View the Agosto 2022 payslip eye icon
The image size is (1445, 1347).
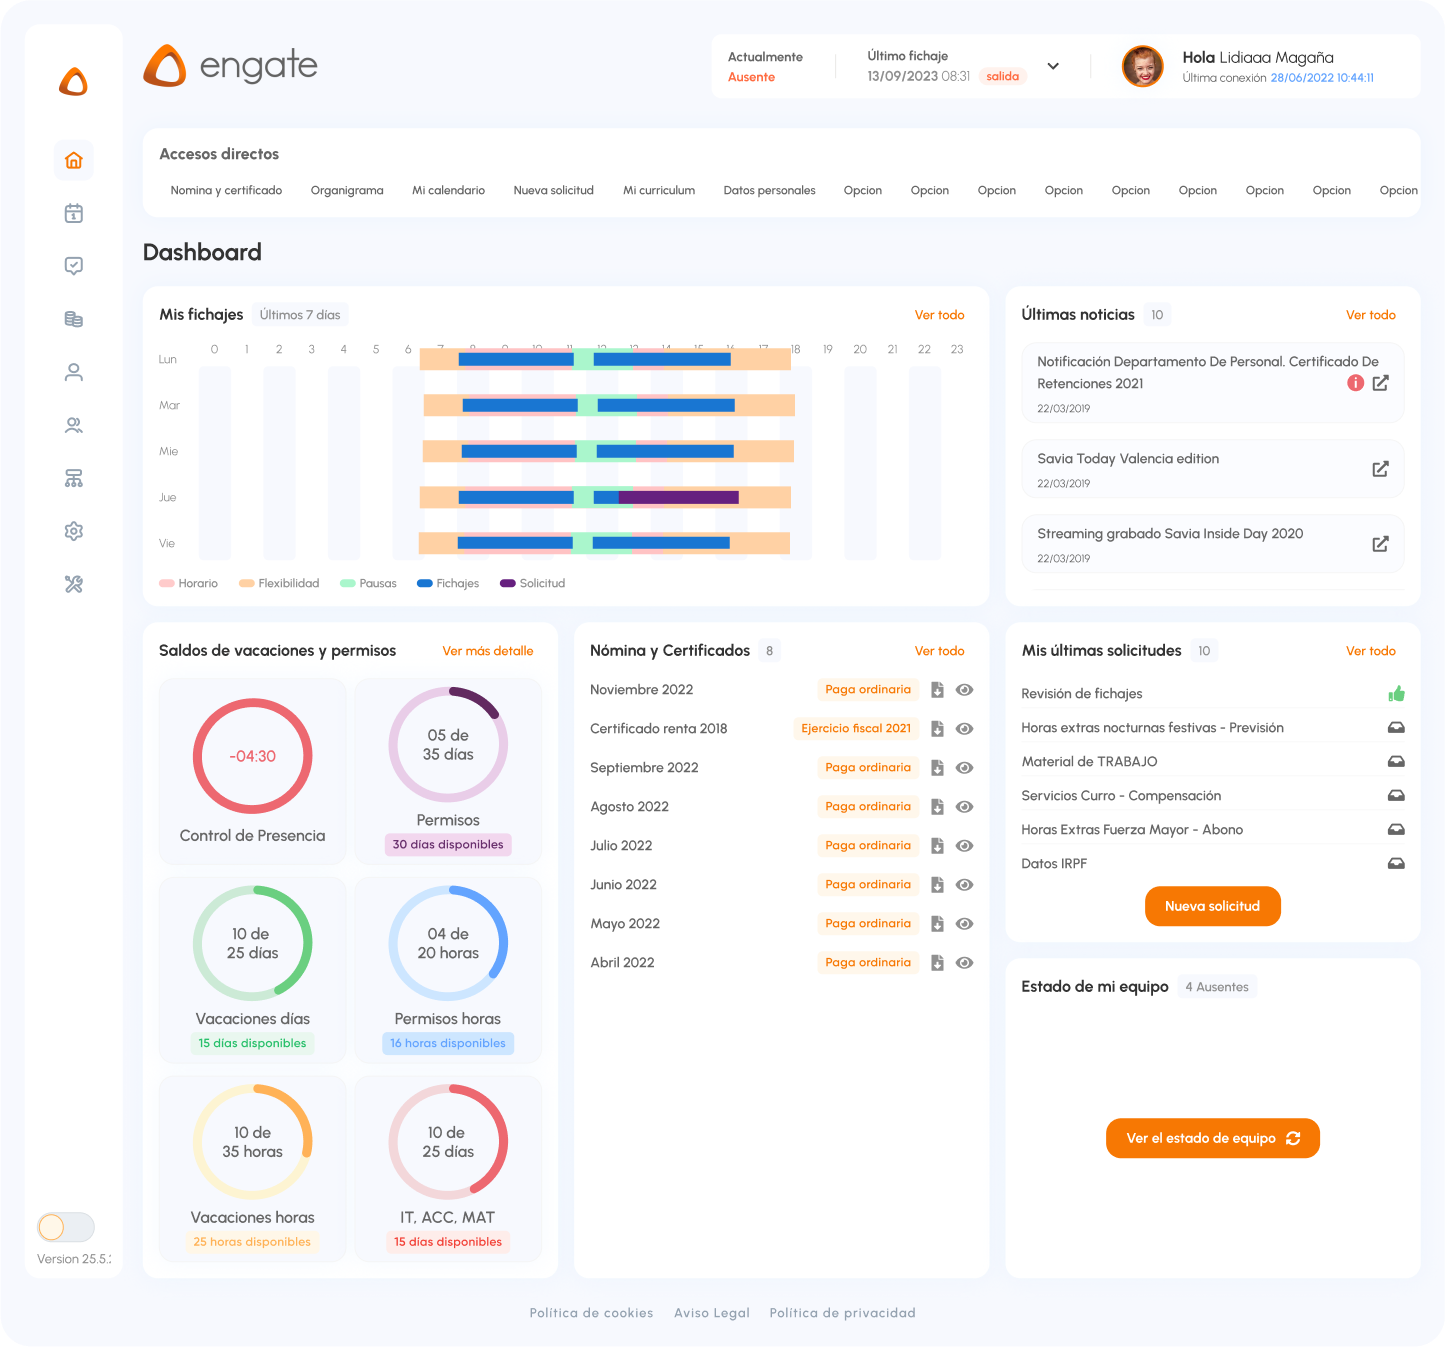pyautogui.click(x=964, y=807)
